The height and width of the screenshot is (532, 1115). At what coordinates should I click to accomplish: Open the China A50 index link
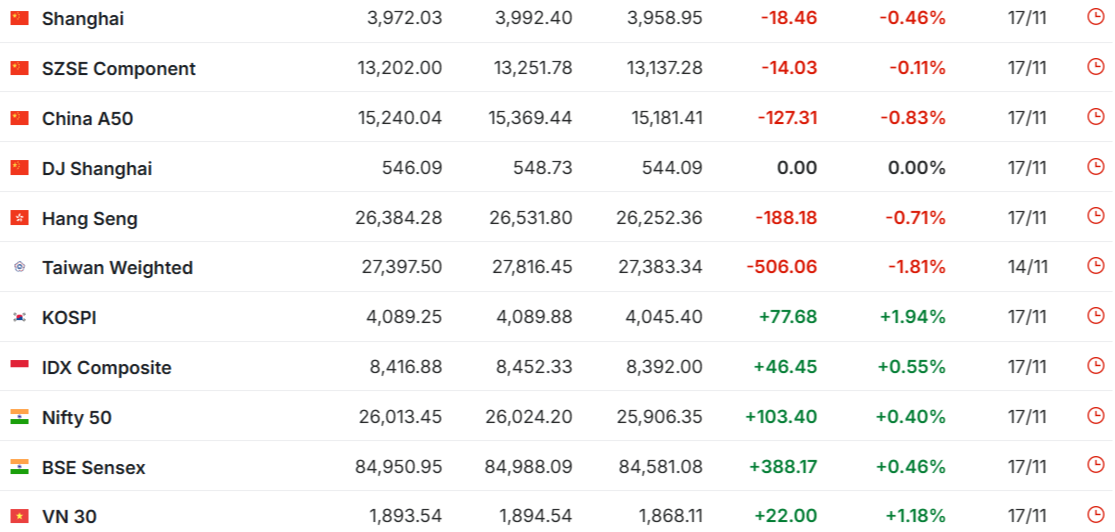coord(87,119)
